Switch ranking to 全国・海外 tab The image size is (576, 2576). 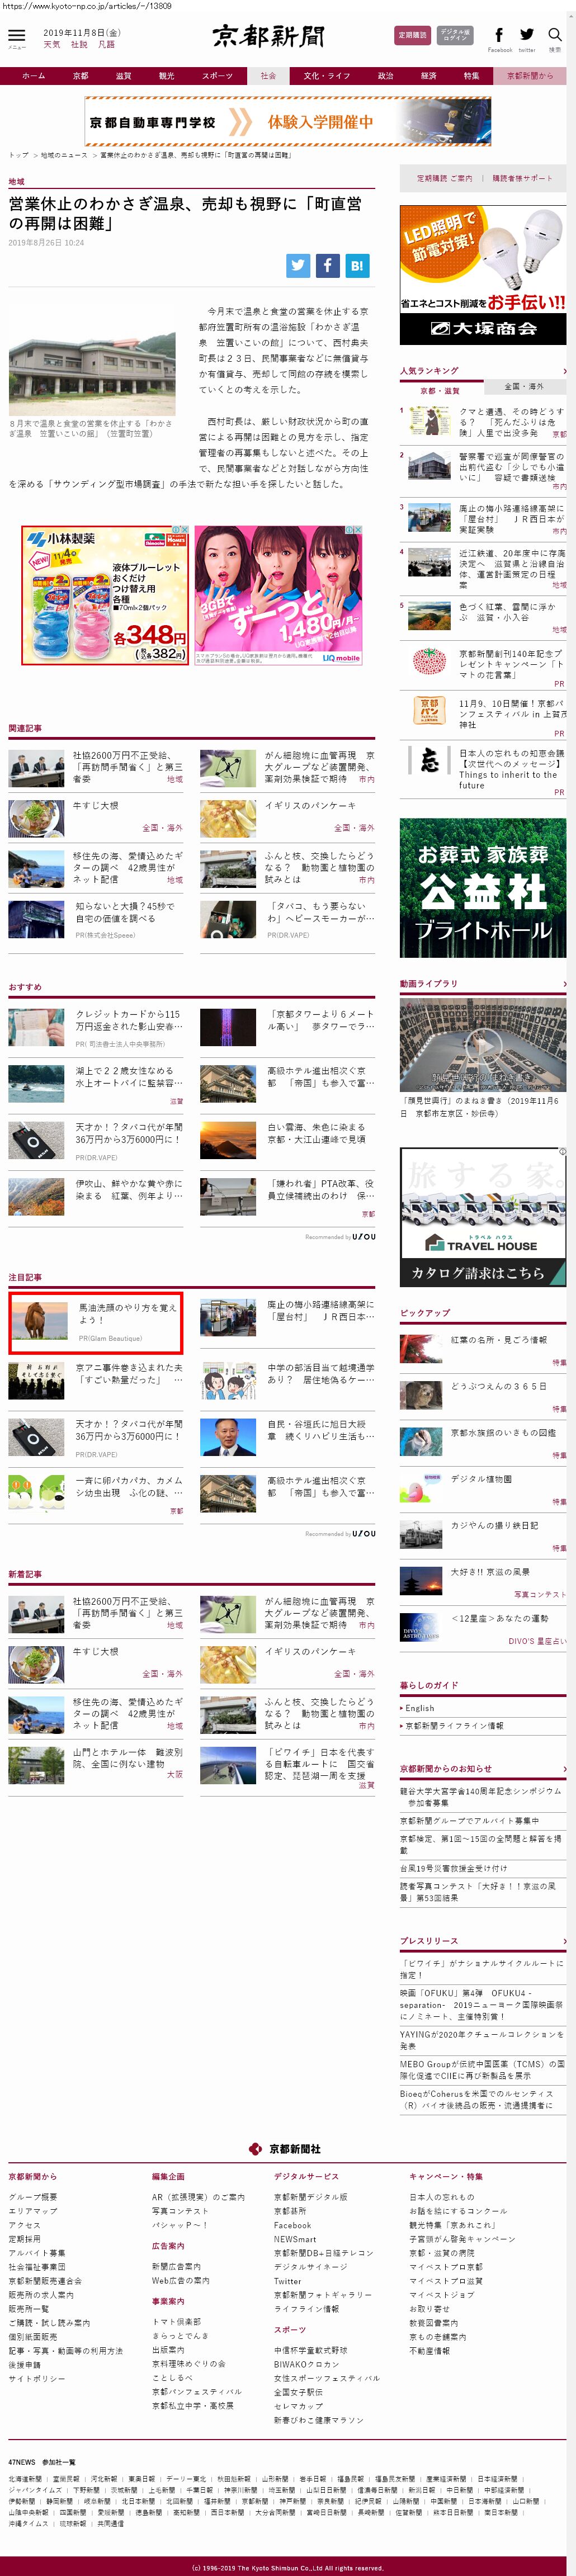click(524, 386)
